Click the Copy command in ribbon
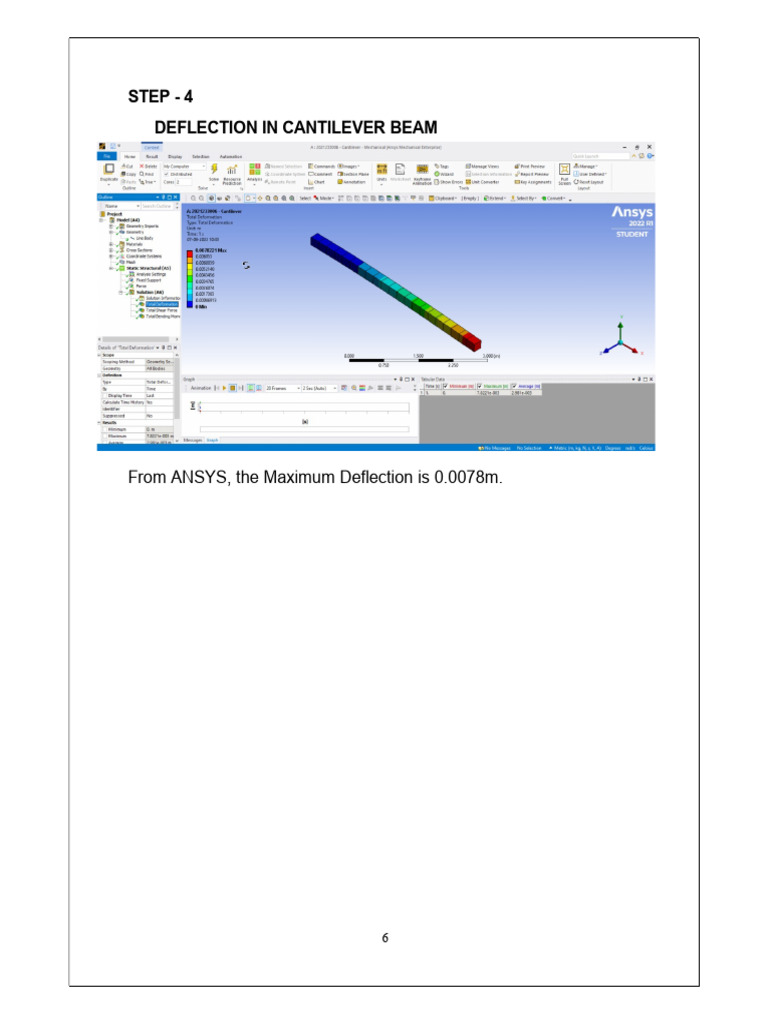The height and width of the screenshot is (1024, 768). [128, 174]
